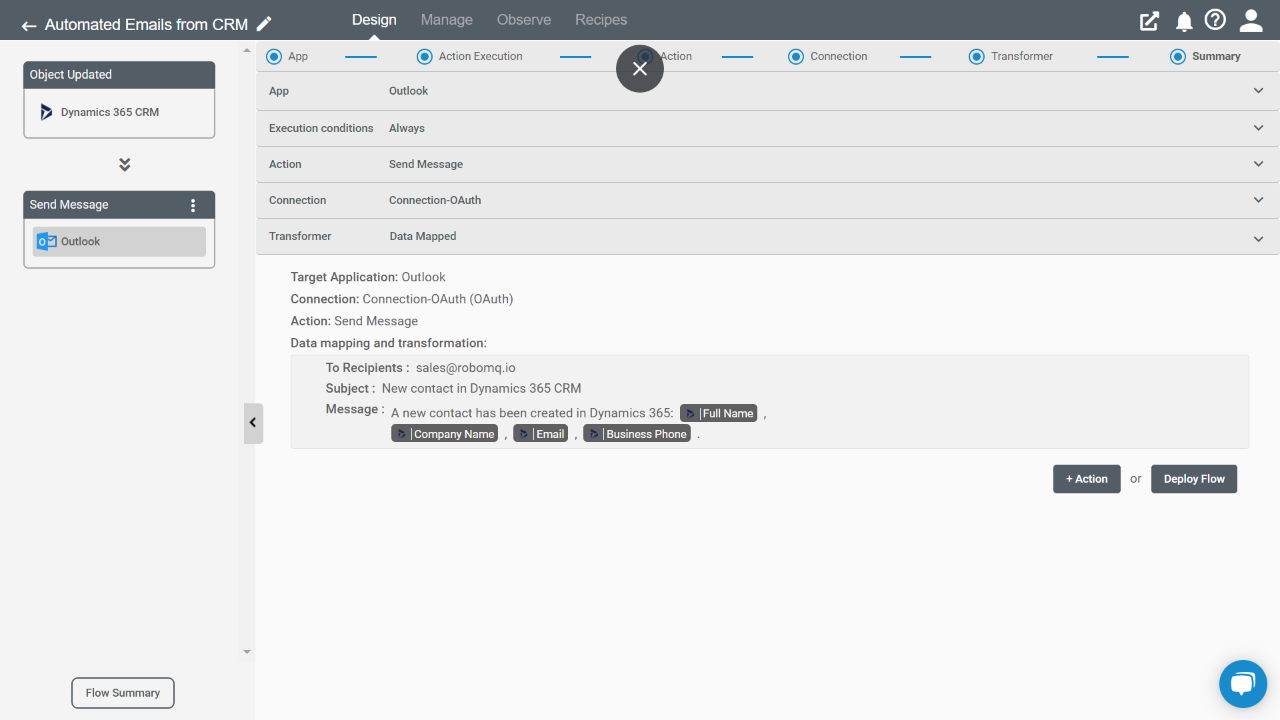Image resolution: width=1280 pixels, height=720 pixels.
Task: Select the Transformer wizard step
Action: tap(1011, 56)
